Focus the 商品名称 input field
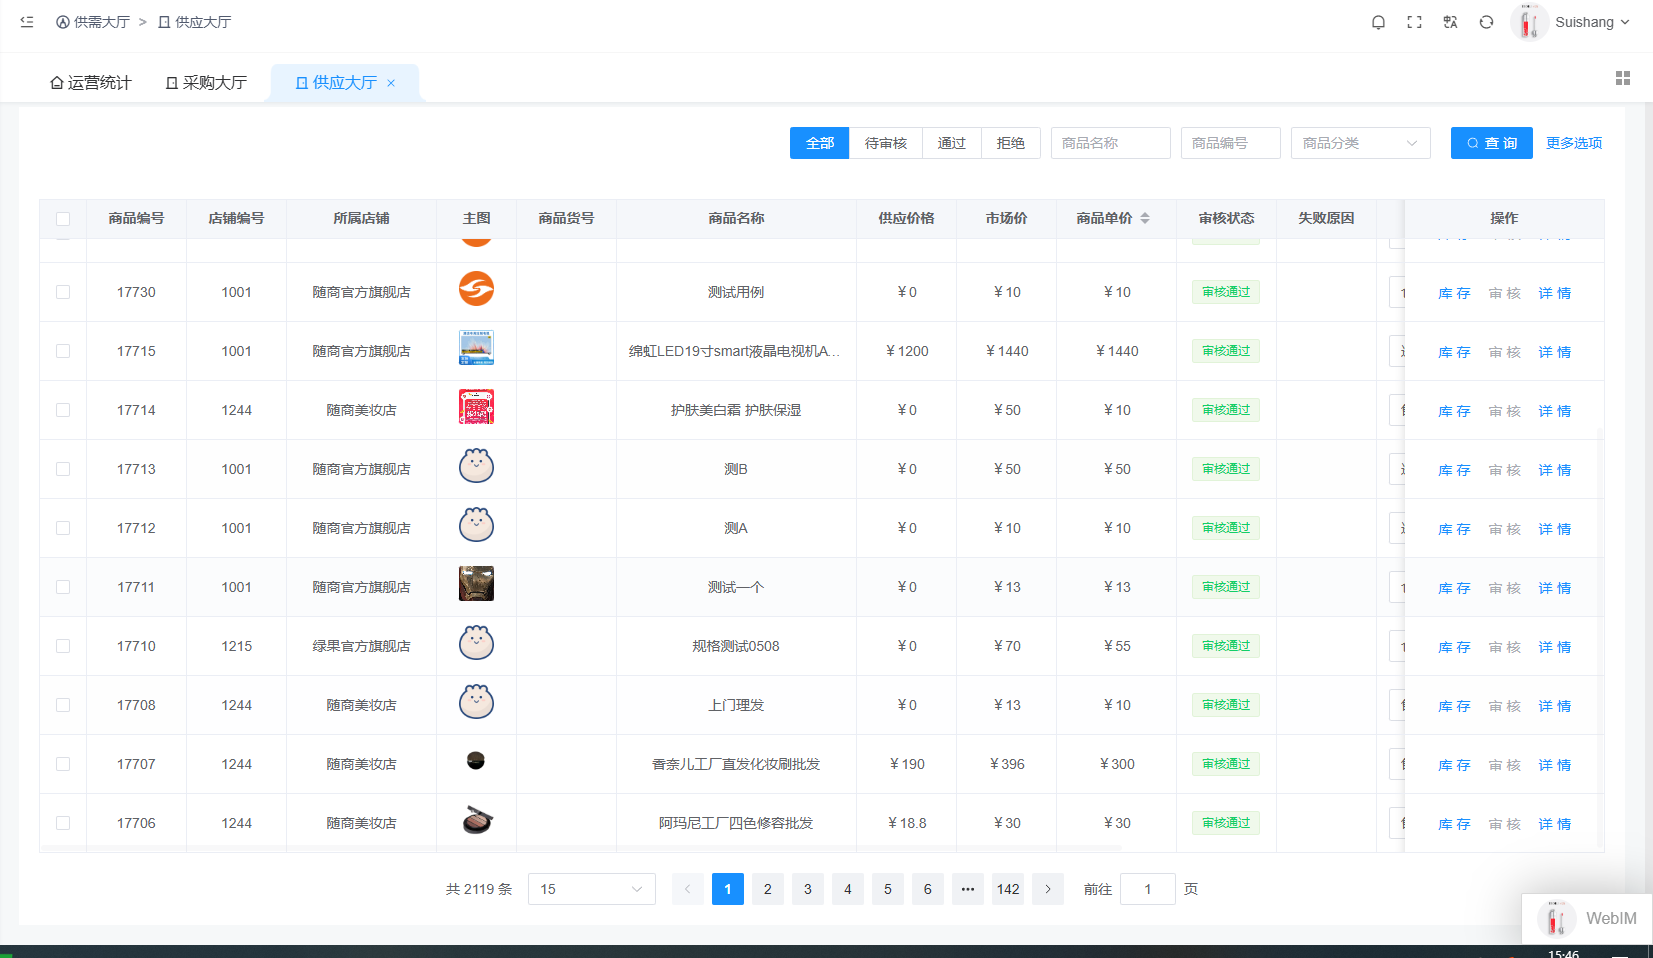The width and height of the screenshot is (1653, 958). pos(1110,143)
